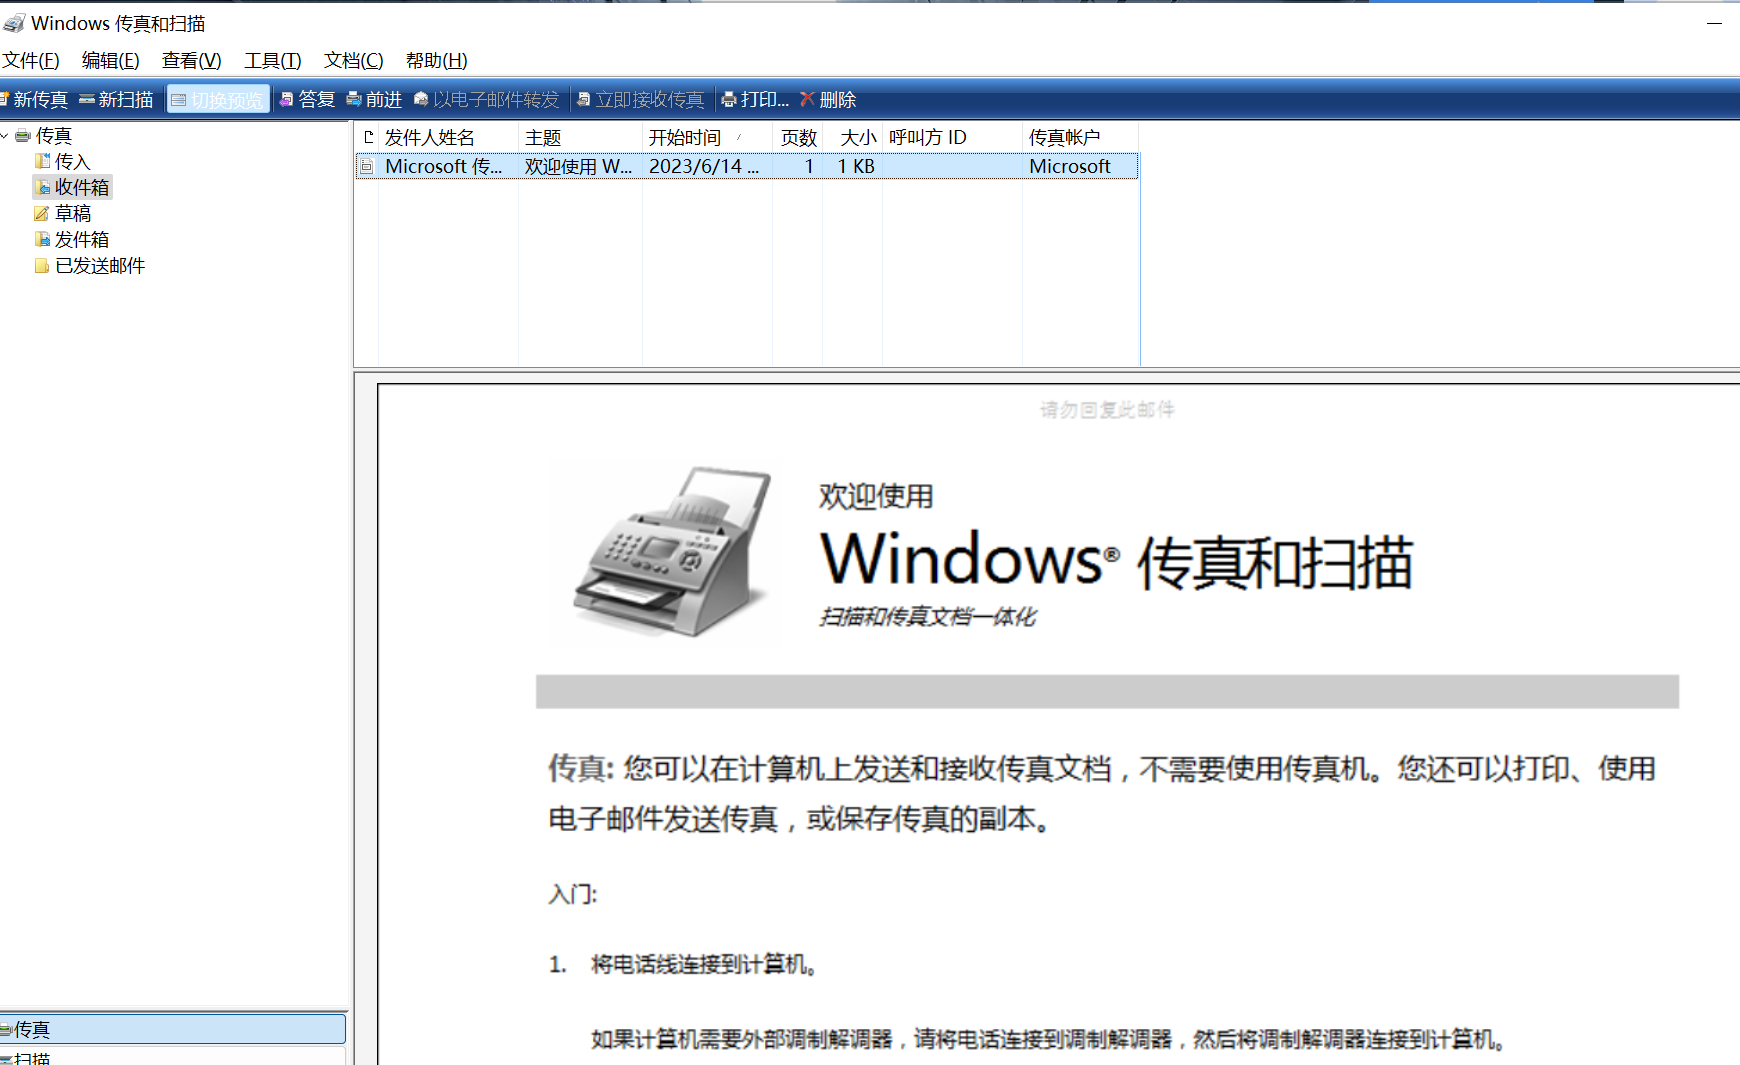Sort by the Subject (主题) column header

click(580, 137)
